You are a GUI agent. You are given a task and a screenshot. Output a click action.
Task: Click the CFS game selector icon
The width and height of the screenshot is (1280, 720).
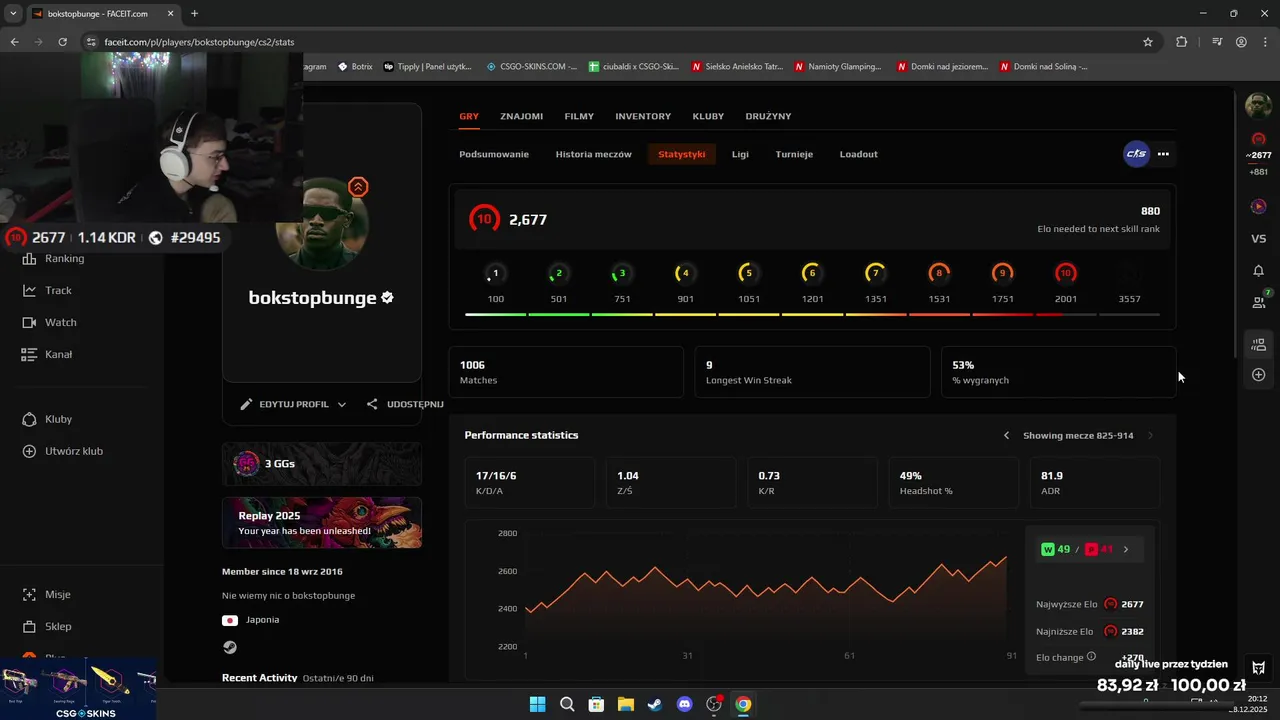coord(1136,154)
